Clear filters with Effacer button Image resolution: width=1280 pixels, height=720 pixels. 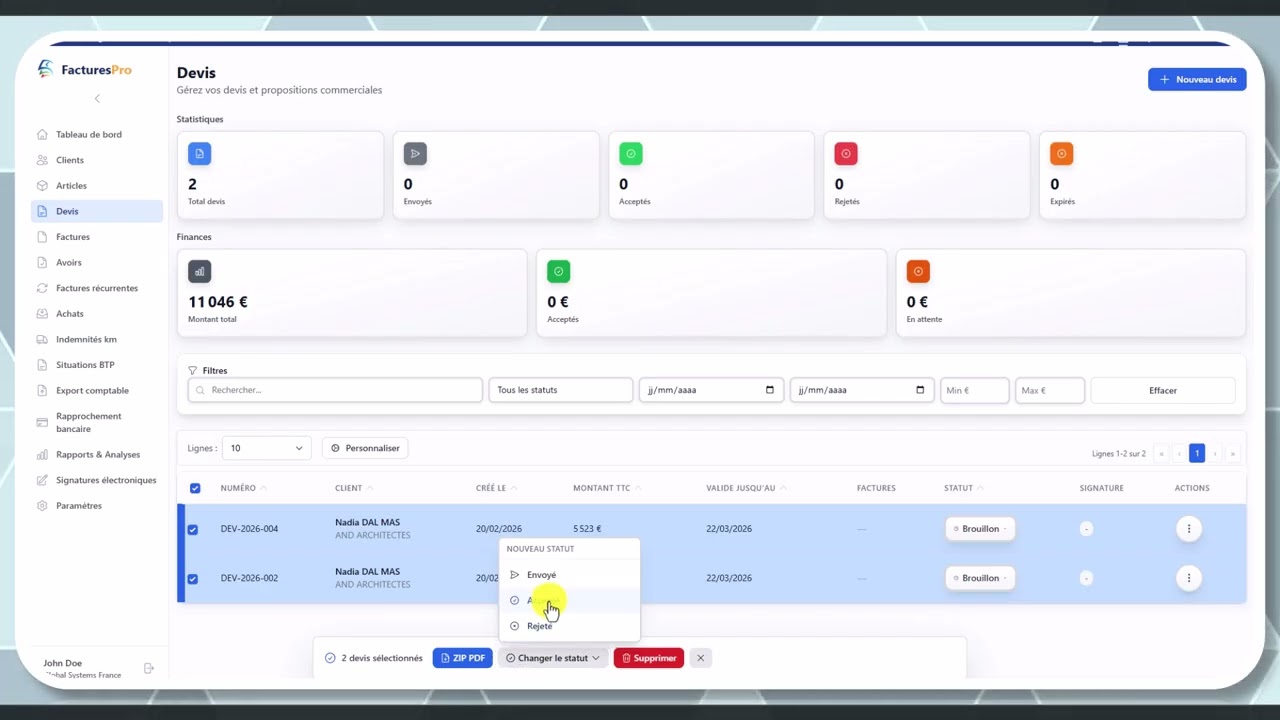pos(1163,390)
